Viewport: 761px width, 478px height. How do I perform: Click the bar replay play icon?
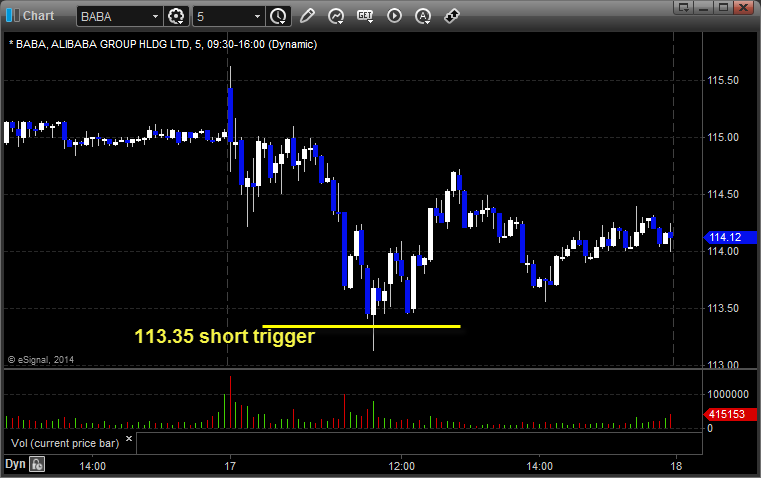(x=394, y=16)
